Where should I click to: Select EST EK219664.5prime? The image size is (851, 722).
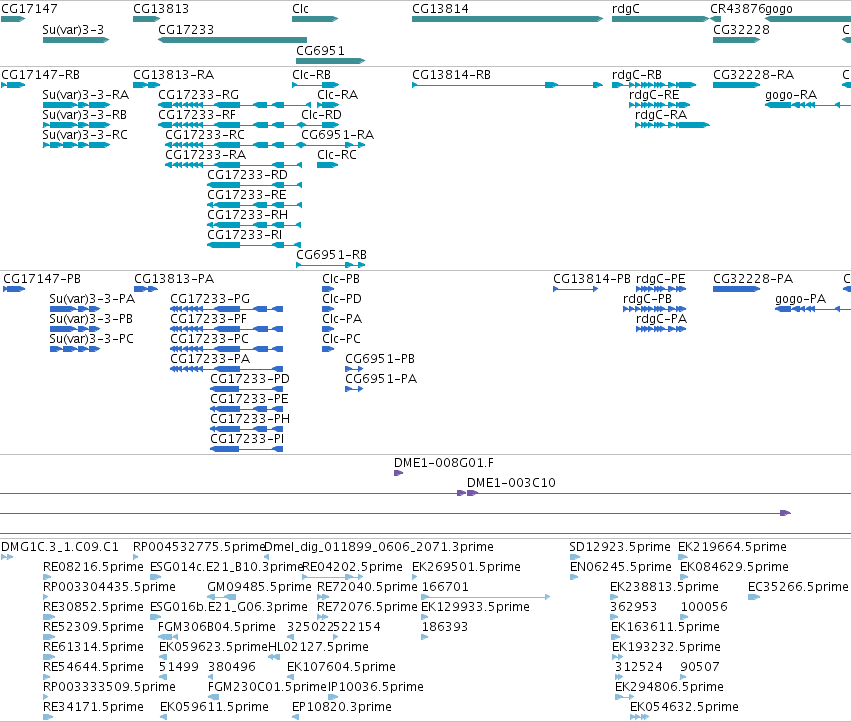pos(683,557)
